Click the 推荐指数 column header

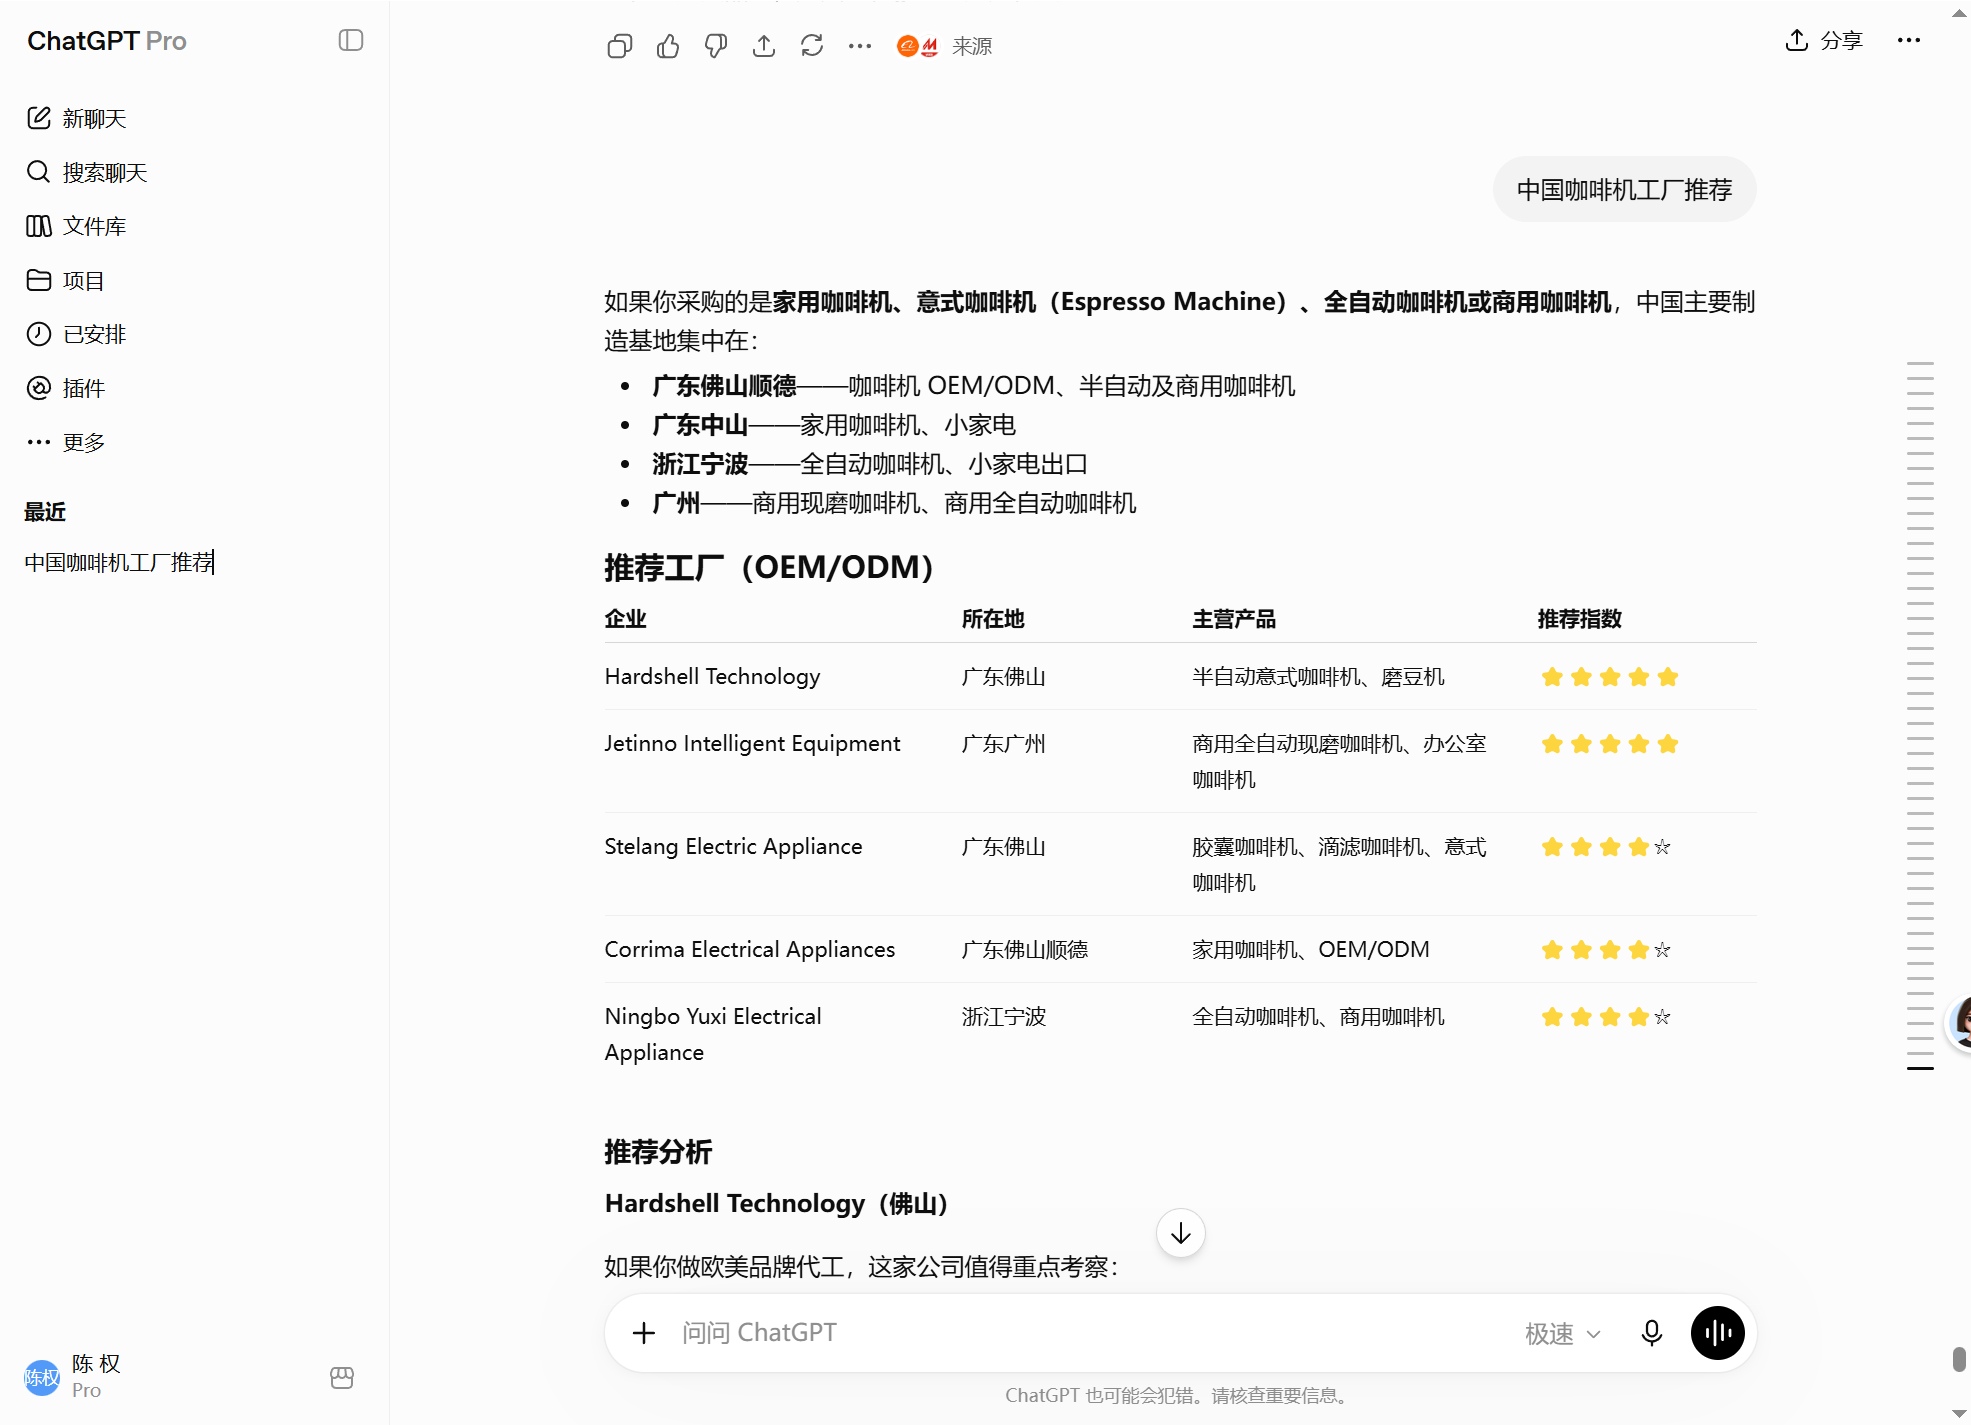point(1579,619)
